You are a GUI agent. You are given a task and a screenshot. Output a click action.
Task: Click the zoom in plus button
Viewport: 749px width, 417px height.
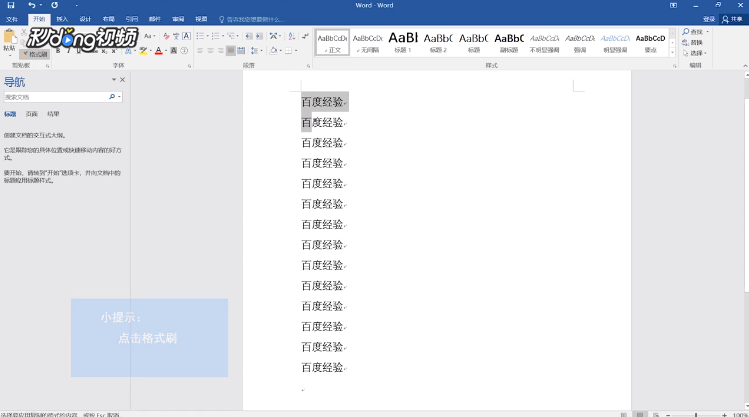click(724, 415)
